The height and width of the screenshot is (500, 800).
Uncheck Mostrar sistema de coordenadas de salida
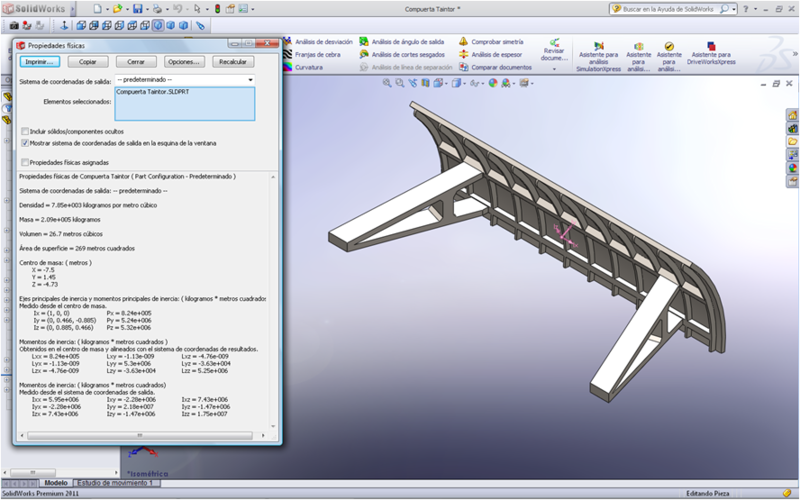(25, 143)
